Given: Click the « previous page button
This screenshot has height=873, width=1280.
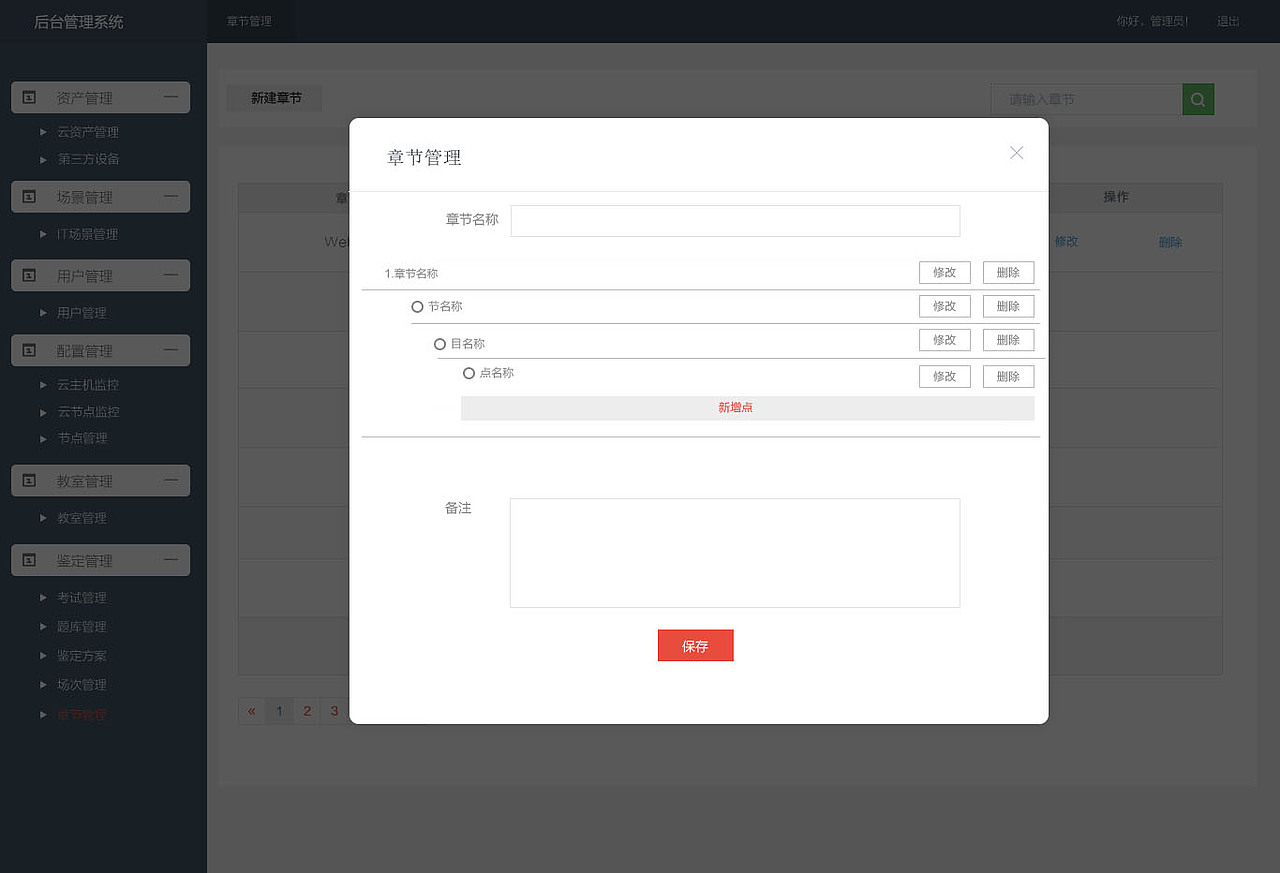Looking at the screenshot, I should pos(252,711).
